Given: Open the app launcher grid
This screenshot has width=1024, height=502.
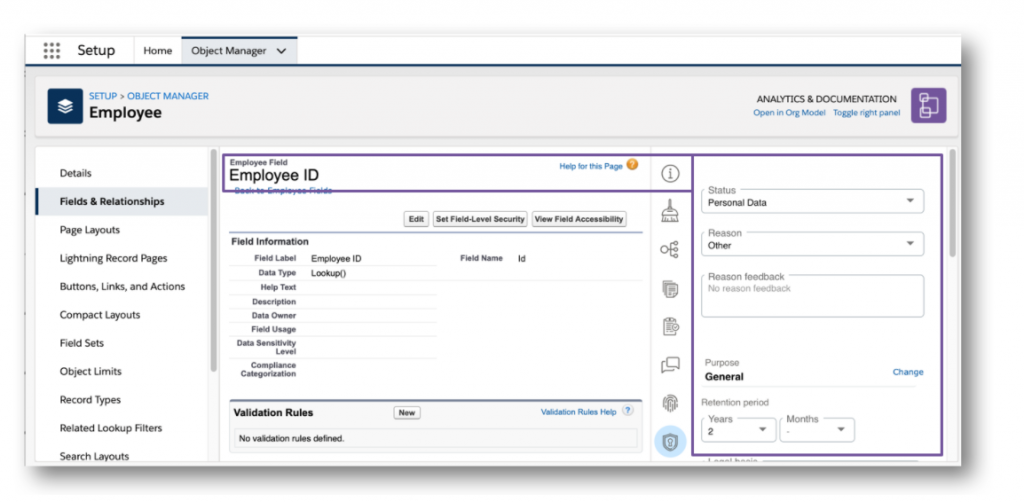Looking at the screenshot, I should [52, 50].
